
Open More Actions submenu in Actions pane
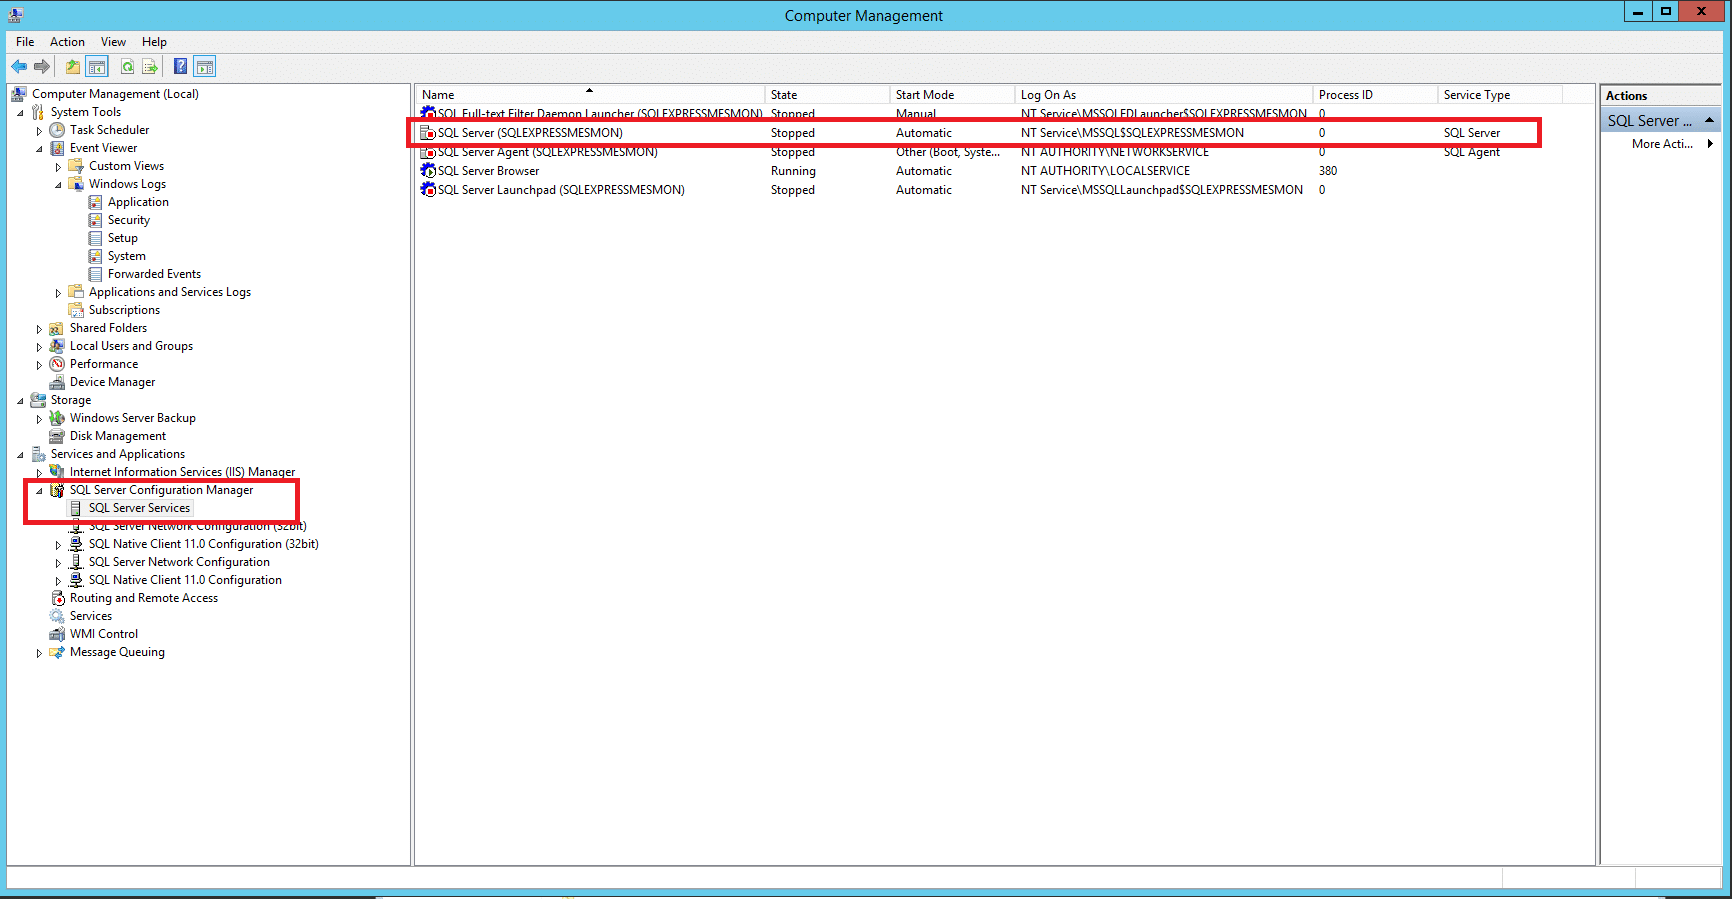[1661, 144]
